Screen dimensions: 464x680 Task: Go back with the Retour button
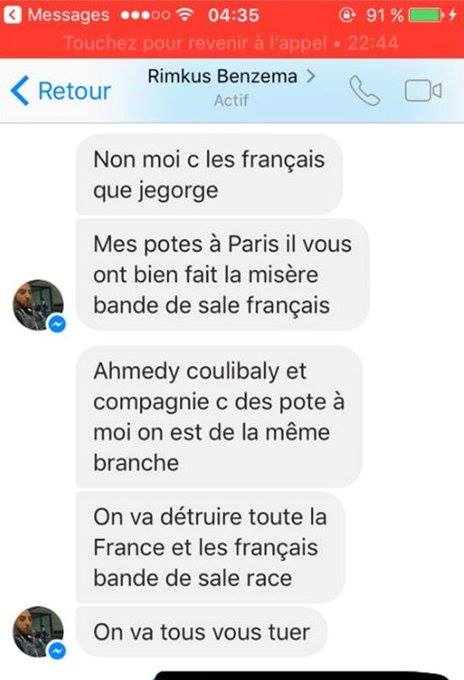pos(61,91)
